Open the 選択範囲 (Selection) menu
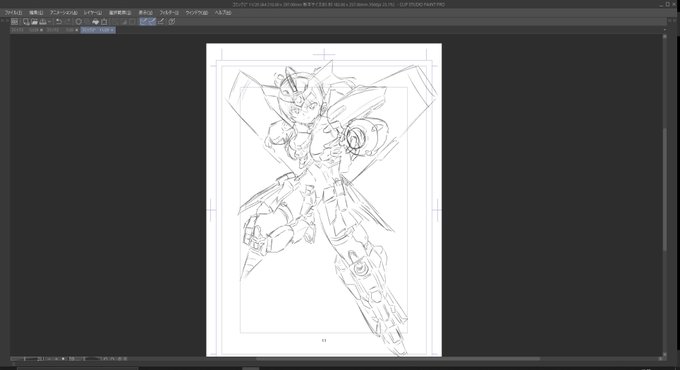This screenshot has width=680, height=370. coord(120,13)
